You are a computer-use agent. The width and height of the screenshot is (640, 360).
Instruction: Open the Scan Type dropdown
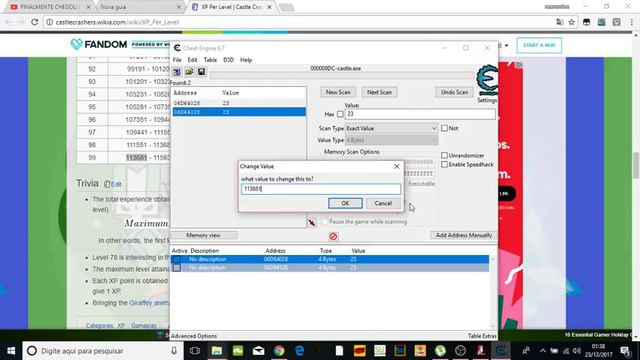click(391, 128)
